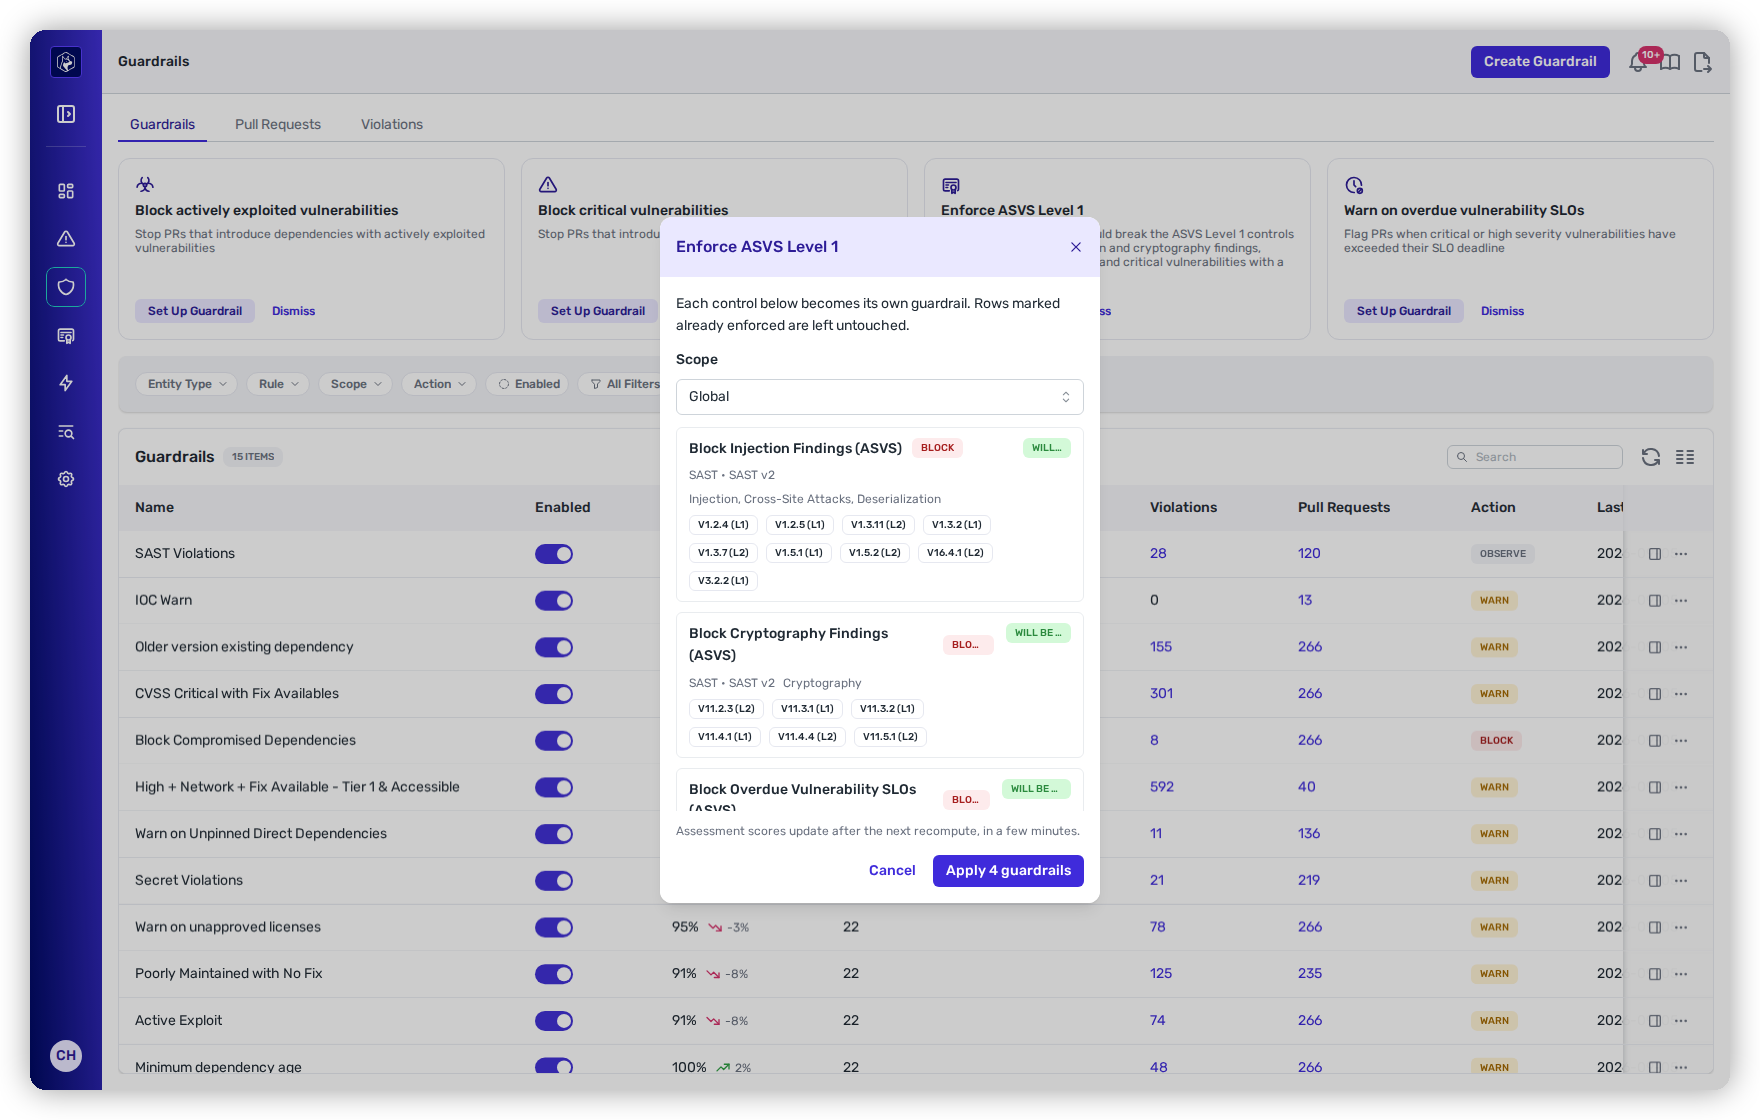
Task: Click the export document icon in the header
Action: coord(1702,62)
